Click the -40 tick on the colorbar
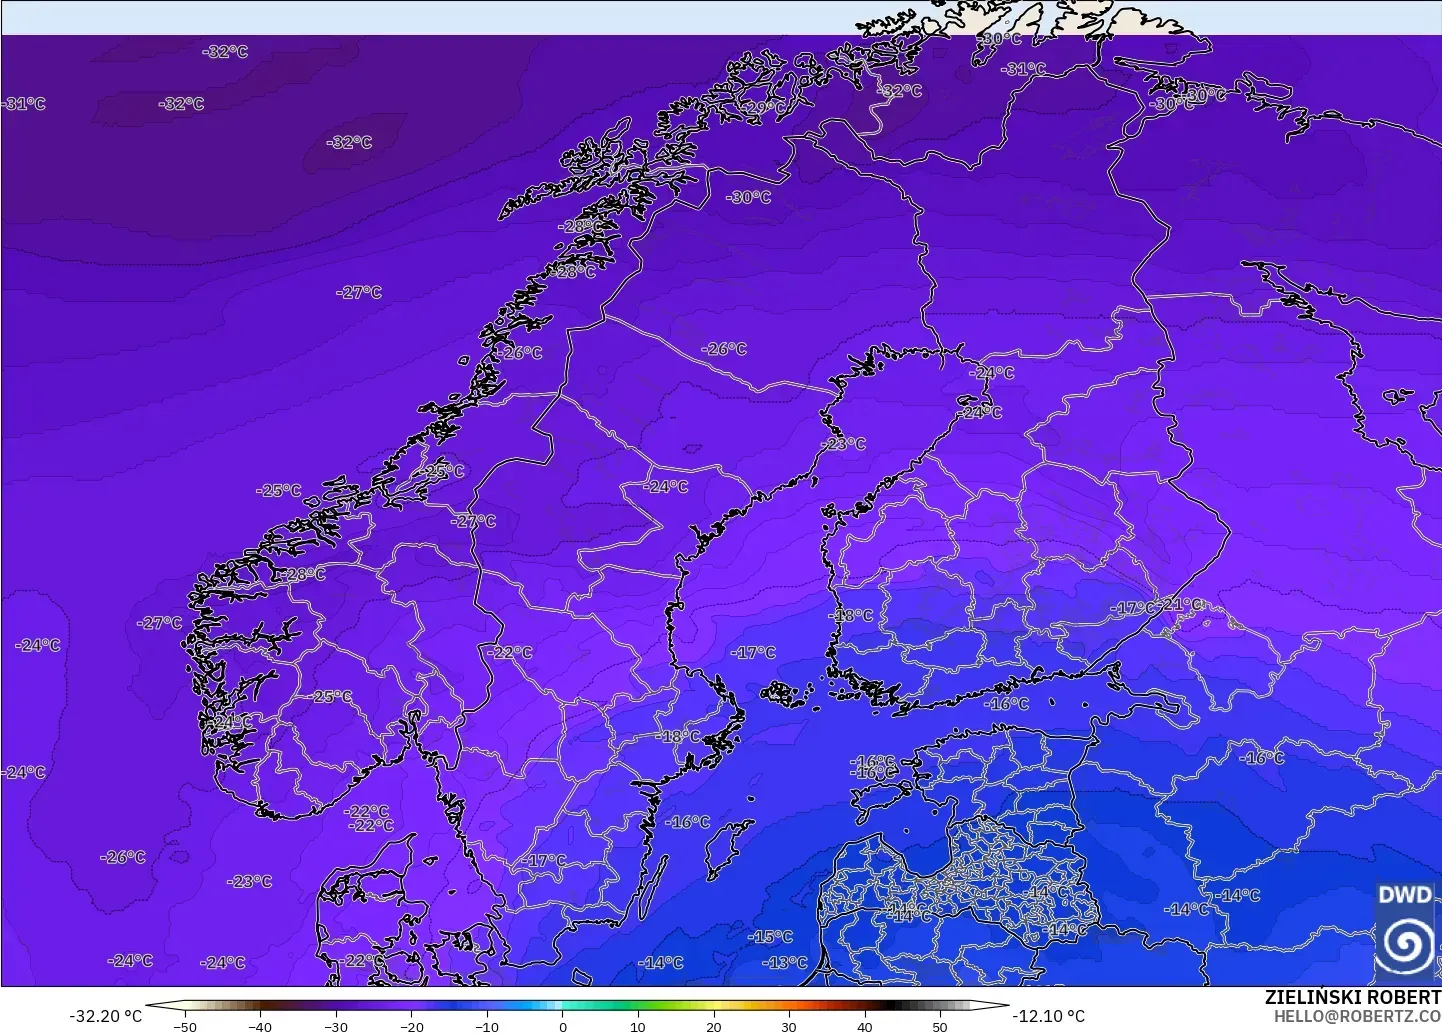The image size is (1442, 1035). click(260, 1027)
